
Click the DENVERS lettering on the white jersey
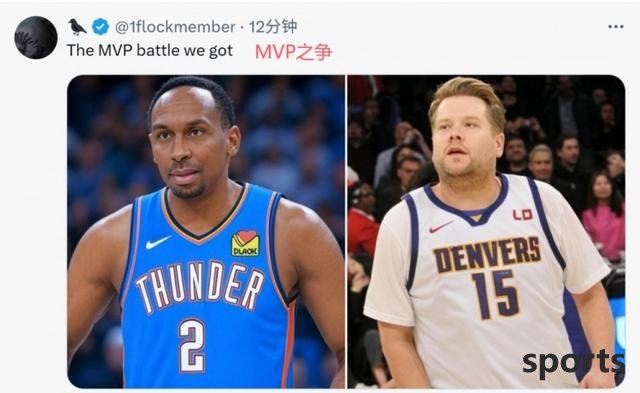pyautogui.click(x=487, y=254)
